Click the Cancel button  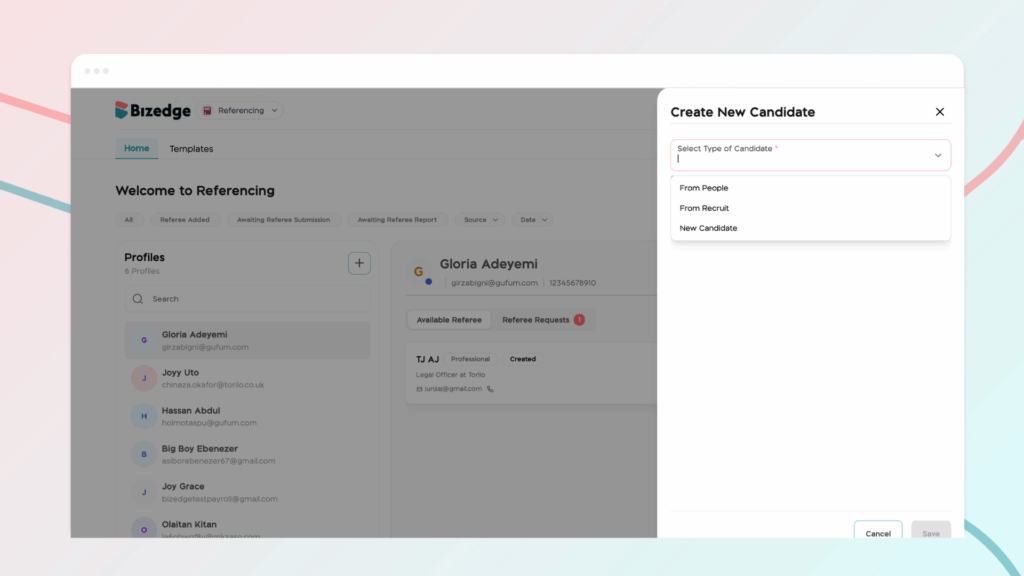pos(878,532)
